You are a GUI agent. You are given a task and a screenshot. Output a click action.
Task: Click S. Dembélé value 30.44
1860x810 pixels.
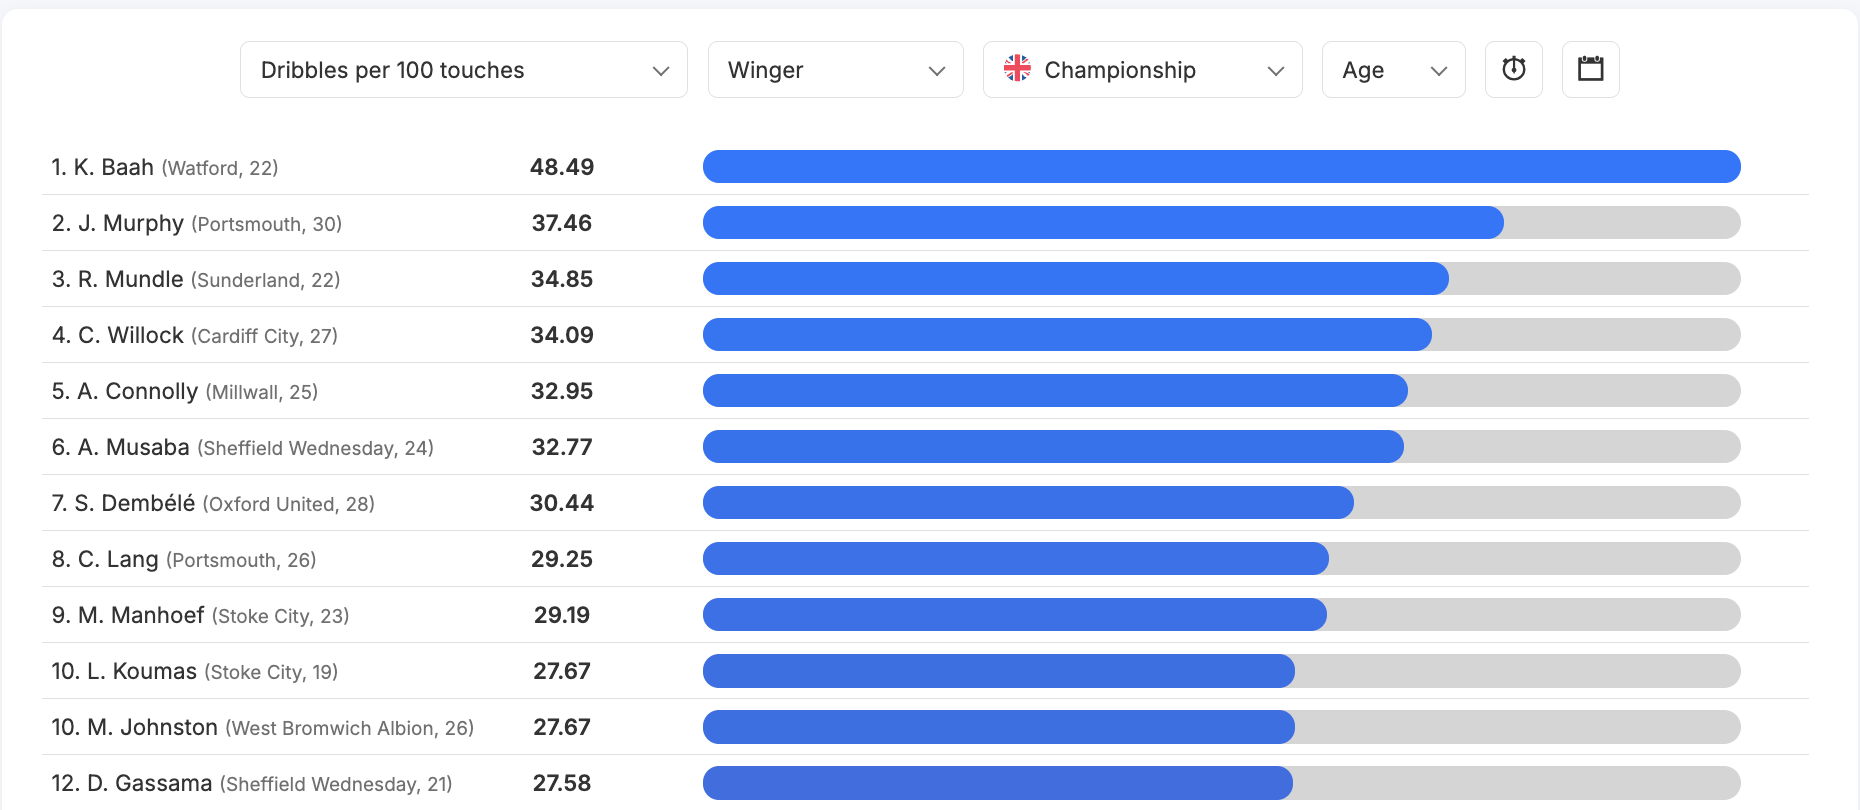pos(562,503)
